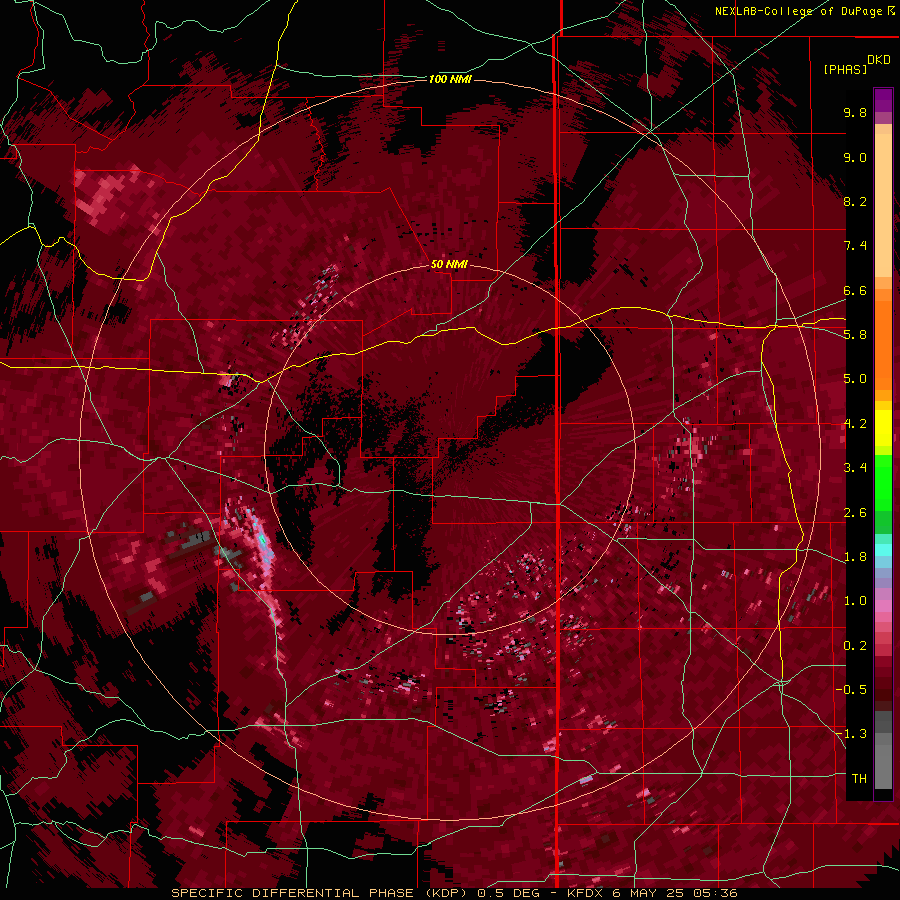Click the -0.5 value on the color scale

click(x=851, y=690)
